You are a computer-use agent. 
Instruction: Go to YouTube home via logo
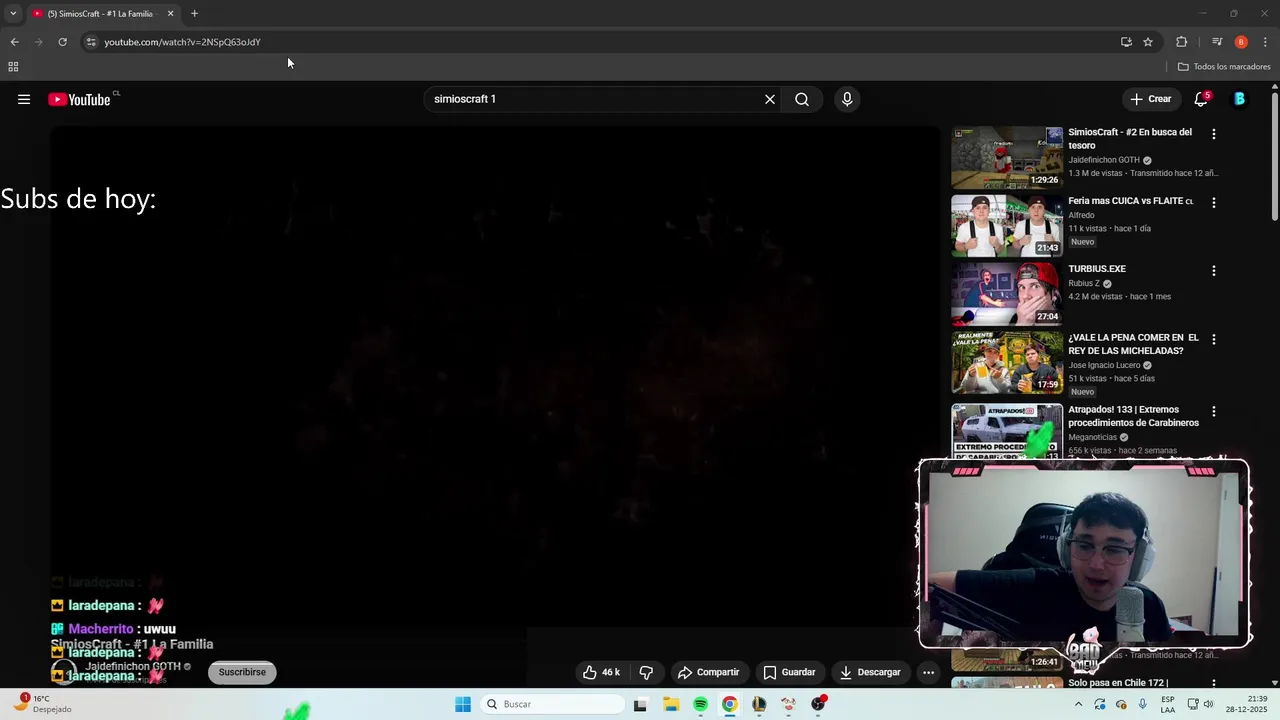[x=80, y=99]
